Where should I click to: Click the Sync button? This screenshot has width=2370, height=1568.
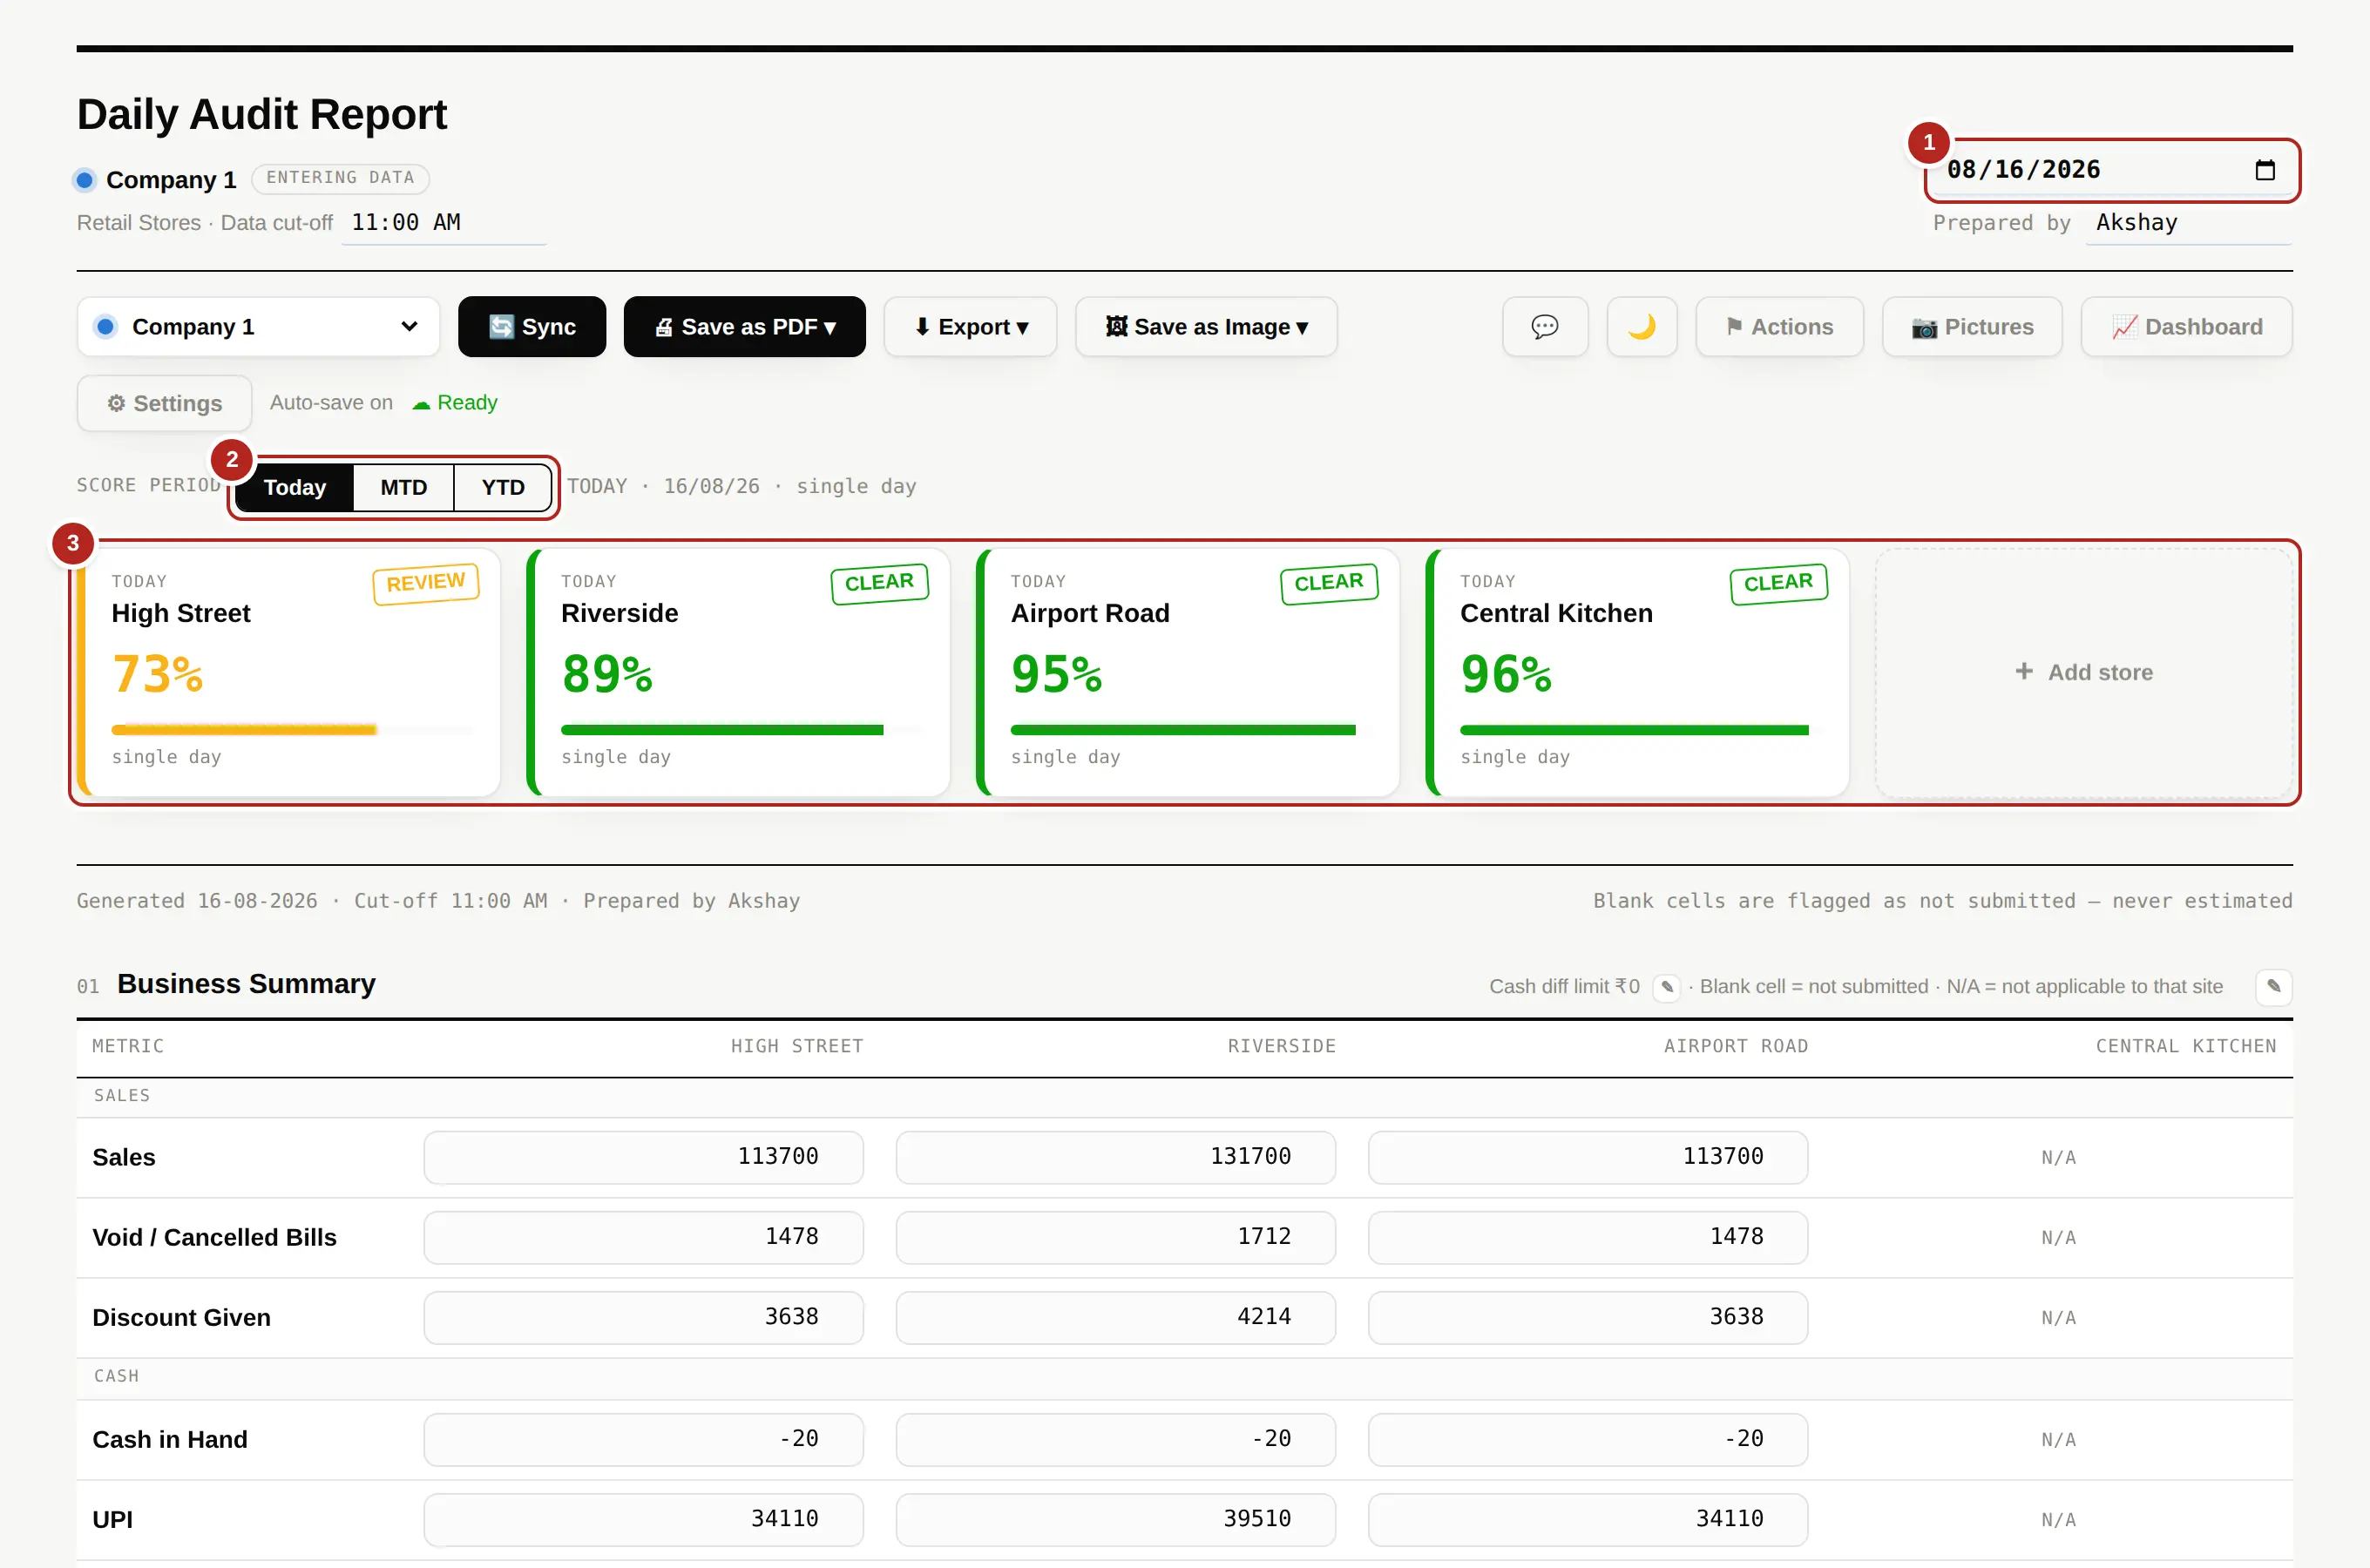[532, 327]
